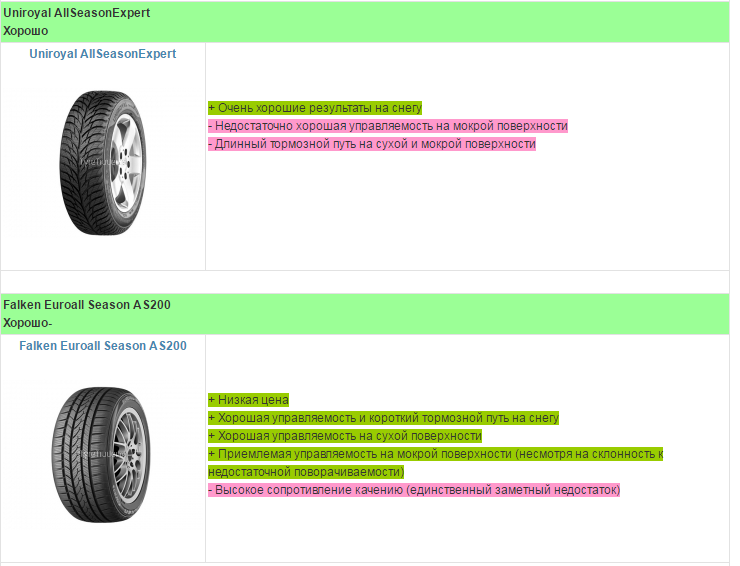Select 'Хорошая управляемость на сухой поверхности' pro
Screen dimensions: 740x566
click(x=345, y=436)
